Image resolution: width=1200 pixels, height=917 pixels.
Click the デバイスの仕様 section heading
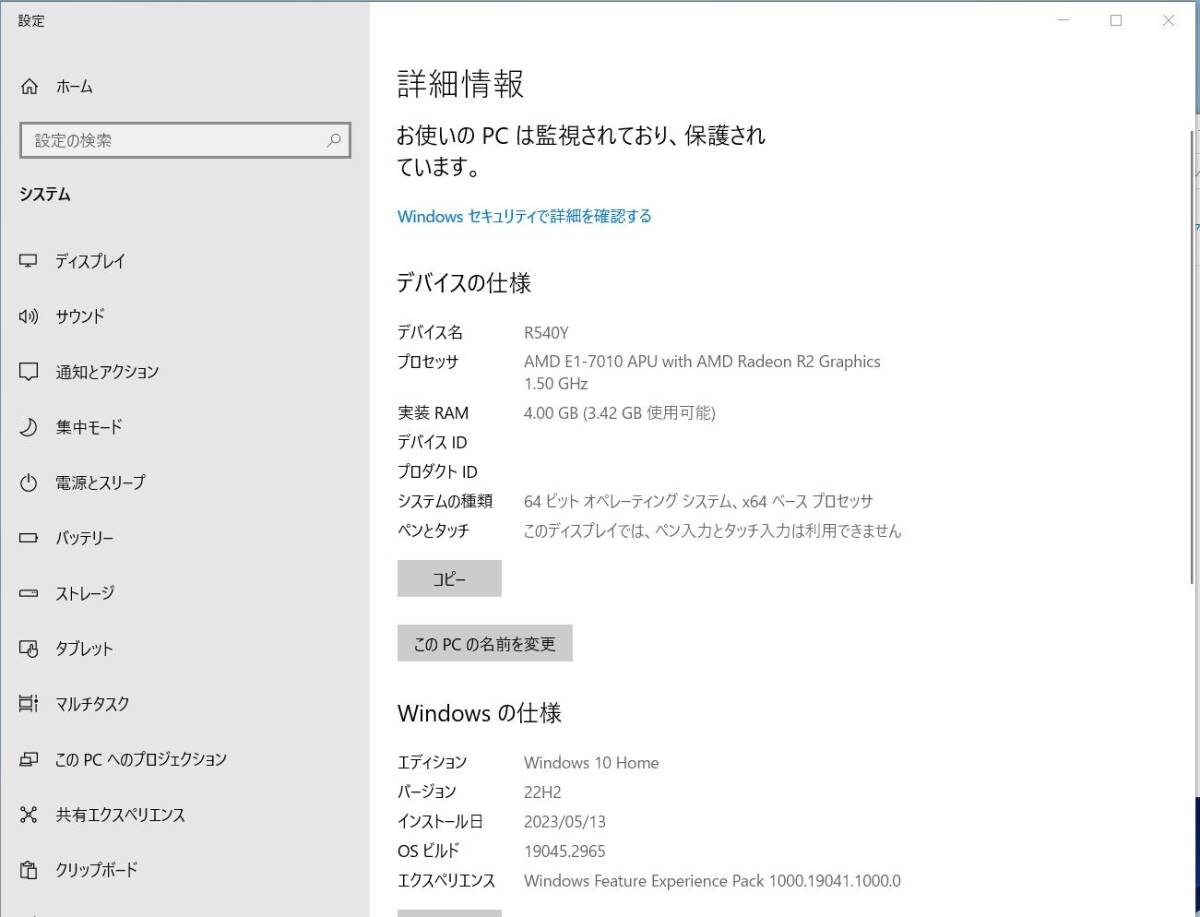point(464,283)
